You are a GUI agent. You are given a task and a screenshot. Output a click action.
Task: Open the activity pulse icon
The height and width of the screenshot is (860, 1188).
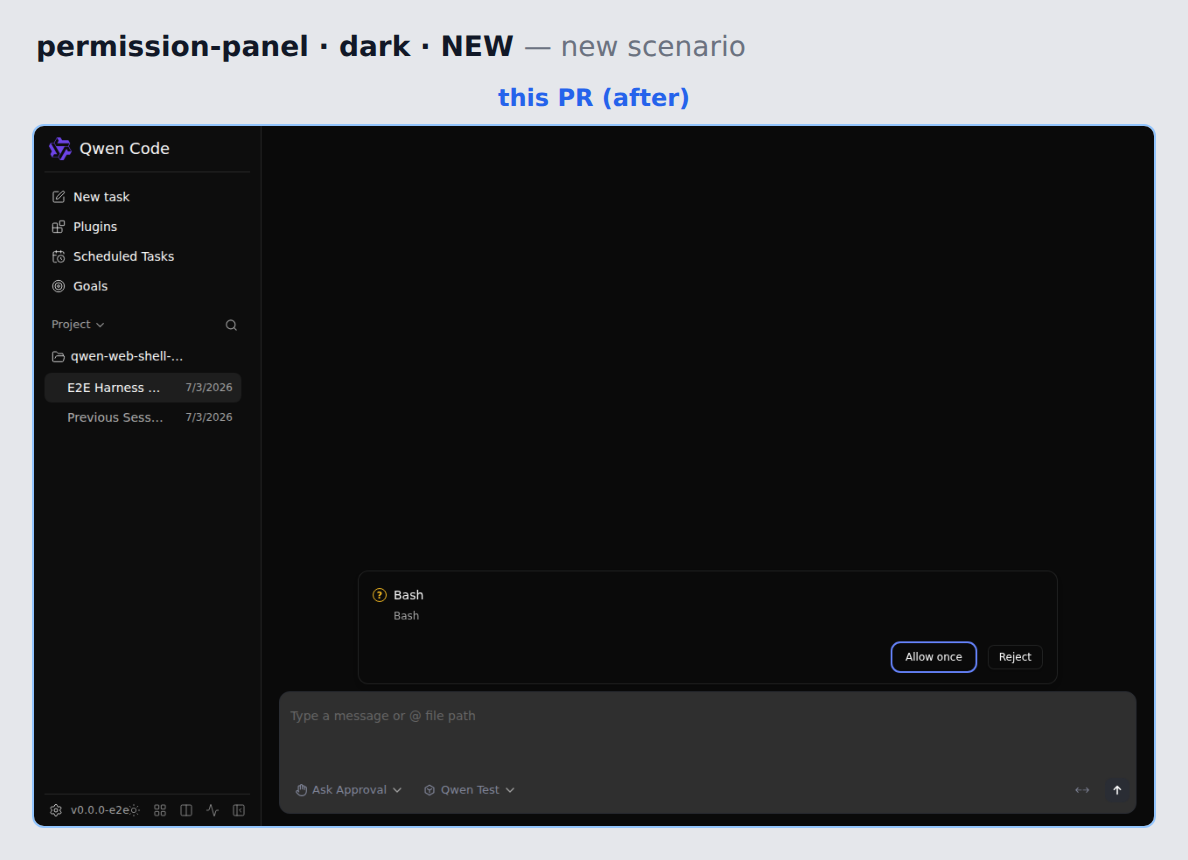tap(213, 811)
